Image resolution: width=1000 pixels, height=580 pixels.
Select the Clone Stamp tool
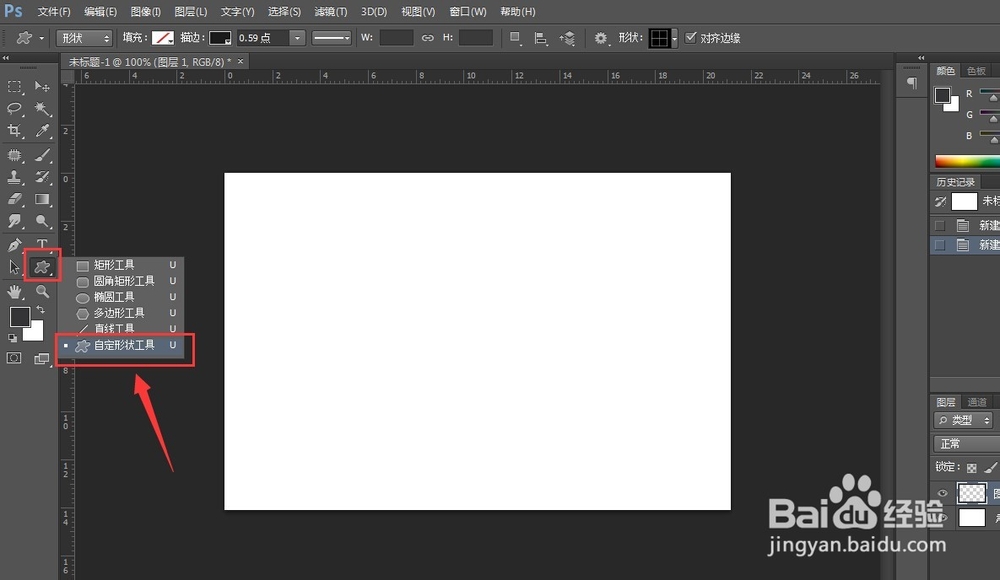(x=14, y=177)
